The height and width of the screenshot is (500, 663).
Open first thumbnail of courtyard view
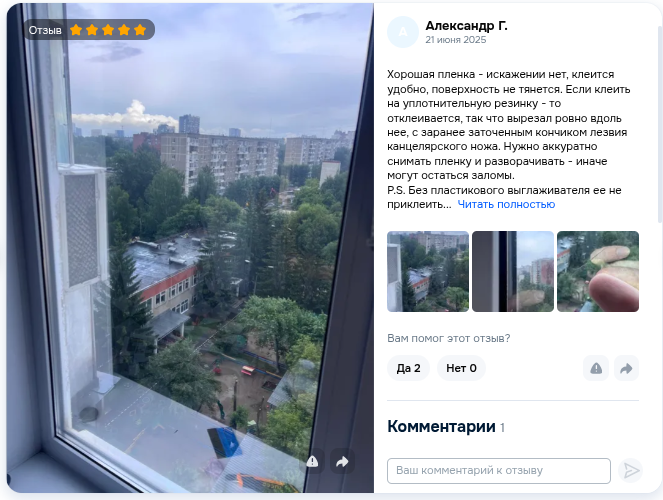coord(428,271)
